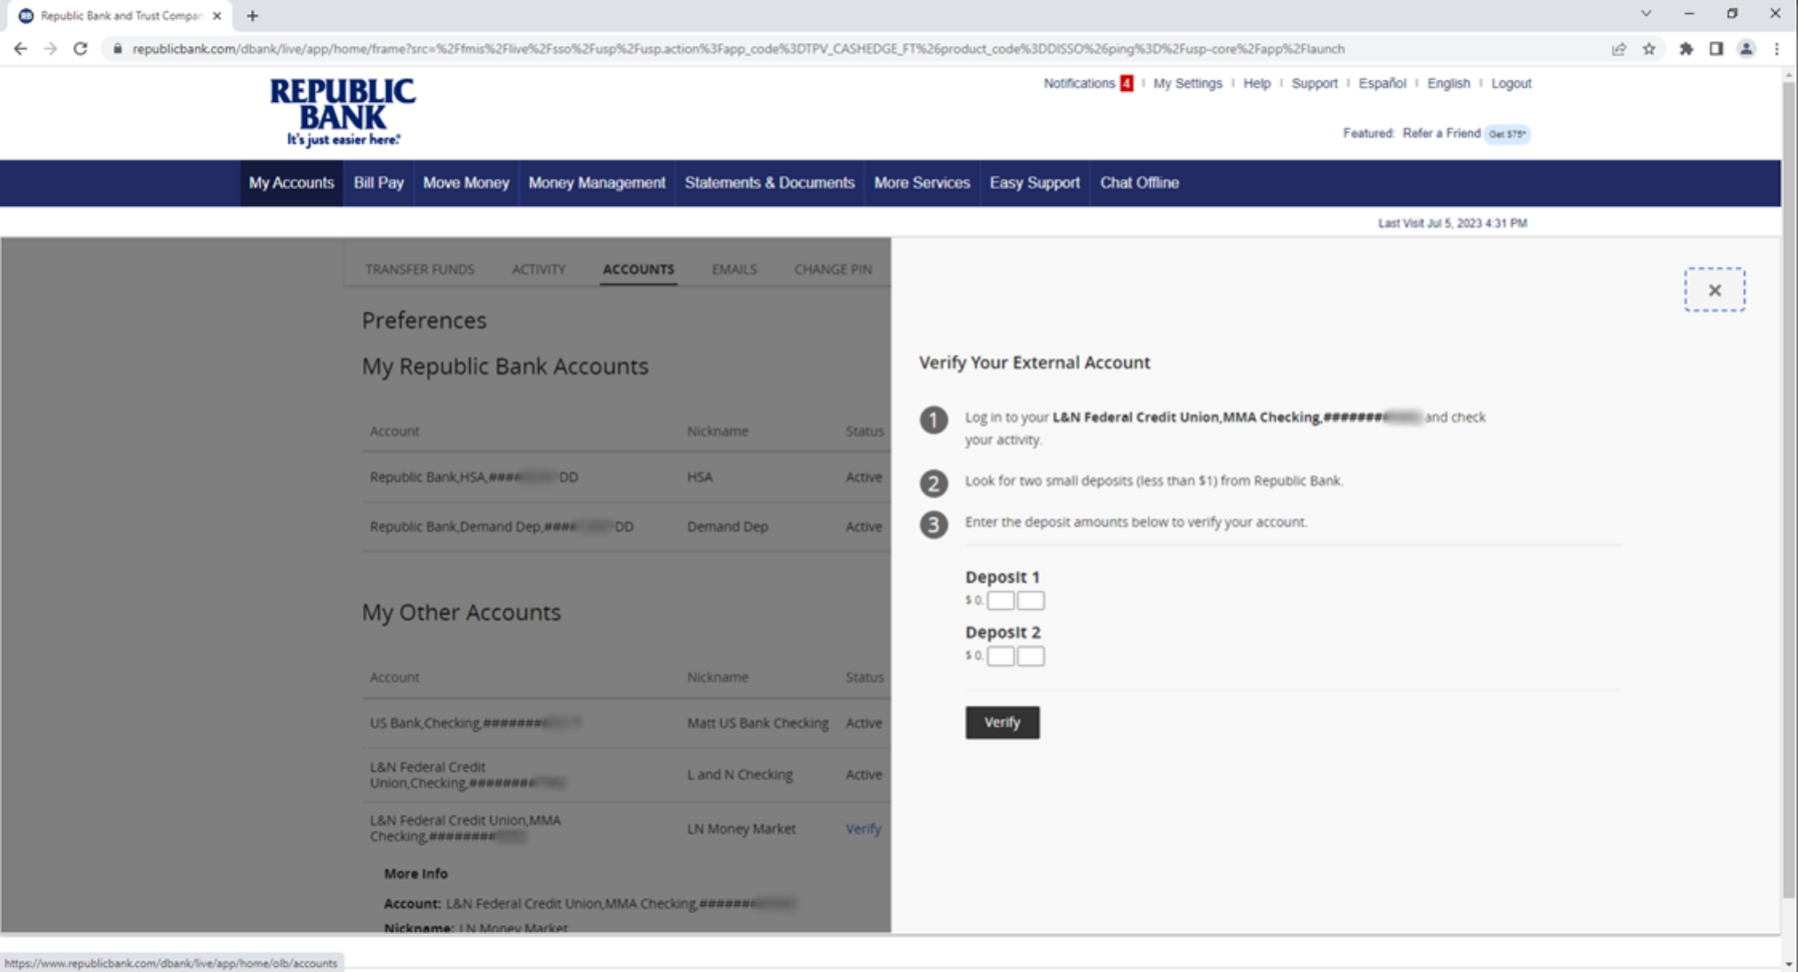Open Statements & Documents menu
The height and width of the screenshot is (972, 1798).
pos(770,183)
